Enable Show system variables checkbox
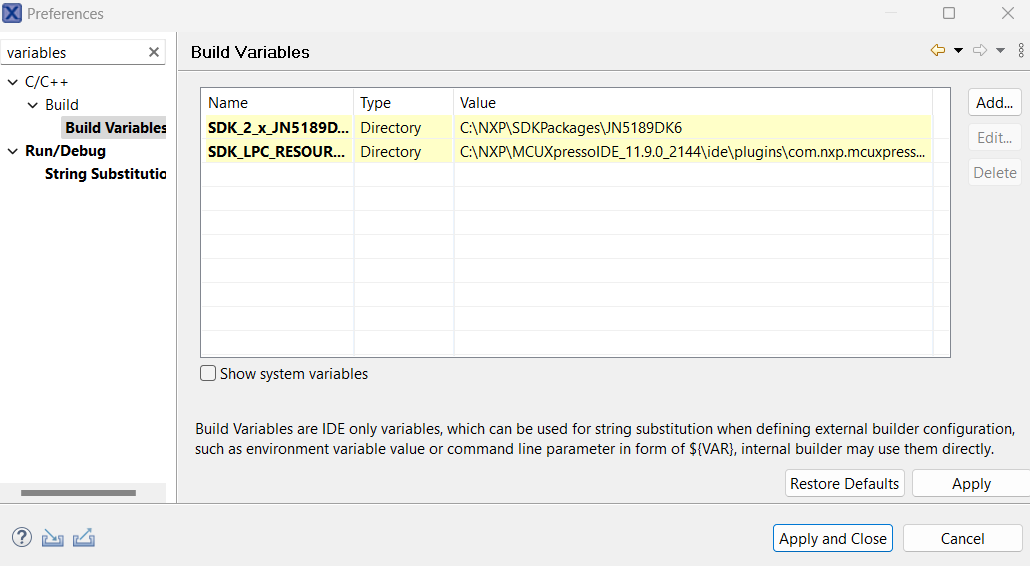The height and width of the screenshot is (566, 1030). [x=208, y=374]
